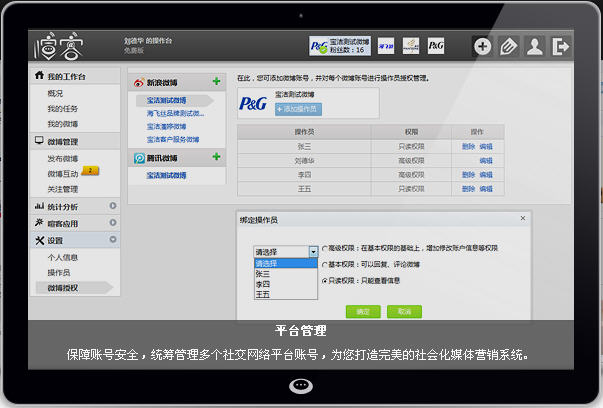Viewport: 603px width, 408px height.
Task: Open 微博互动 in the sidebar
Action: (63, 174)
